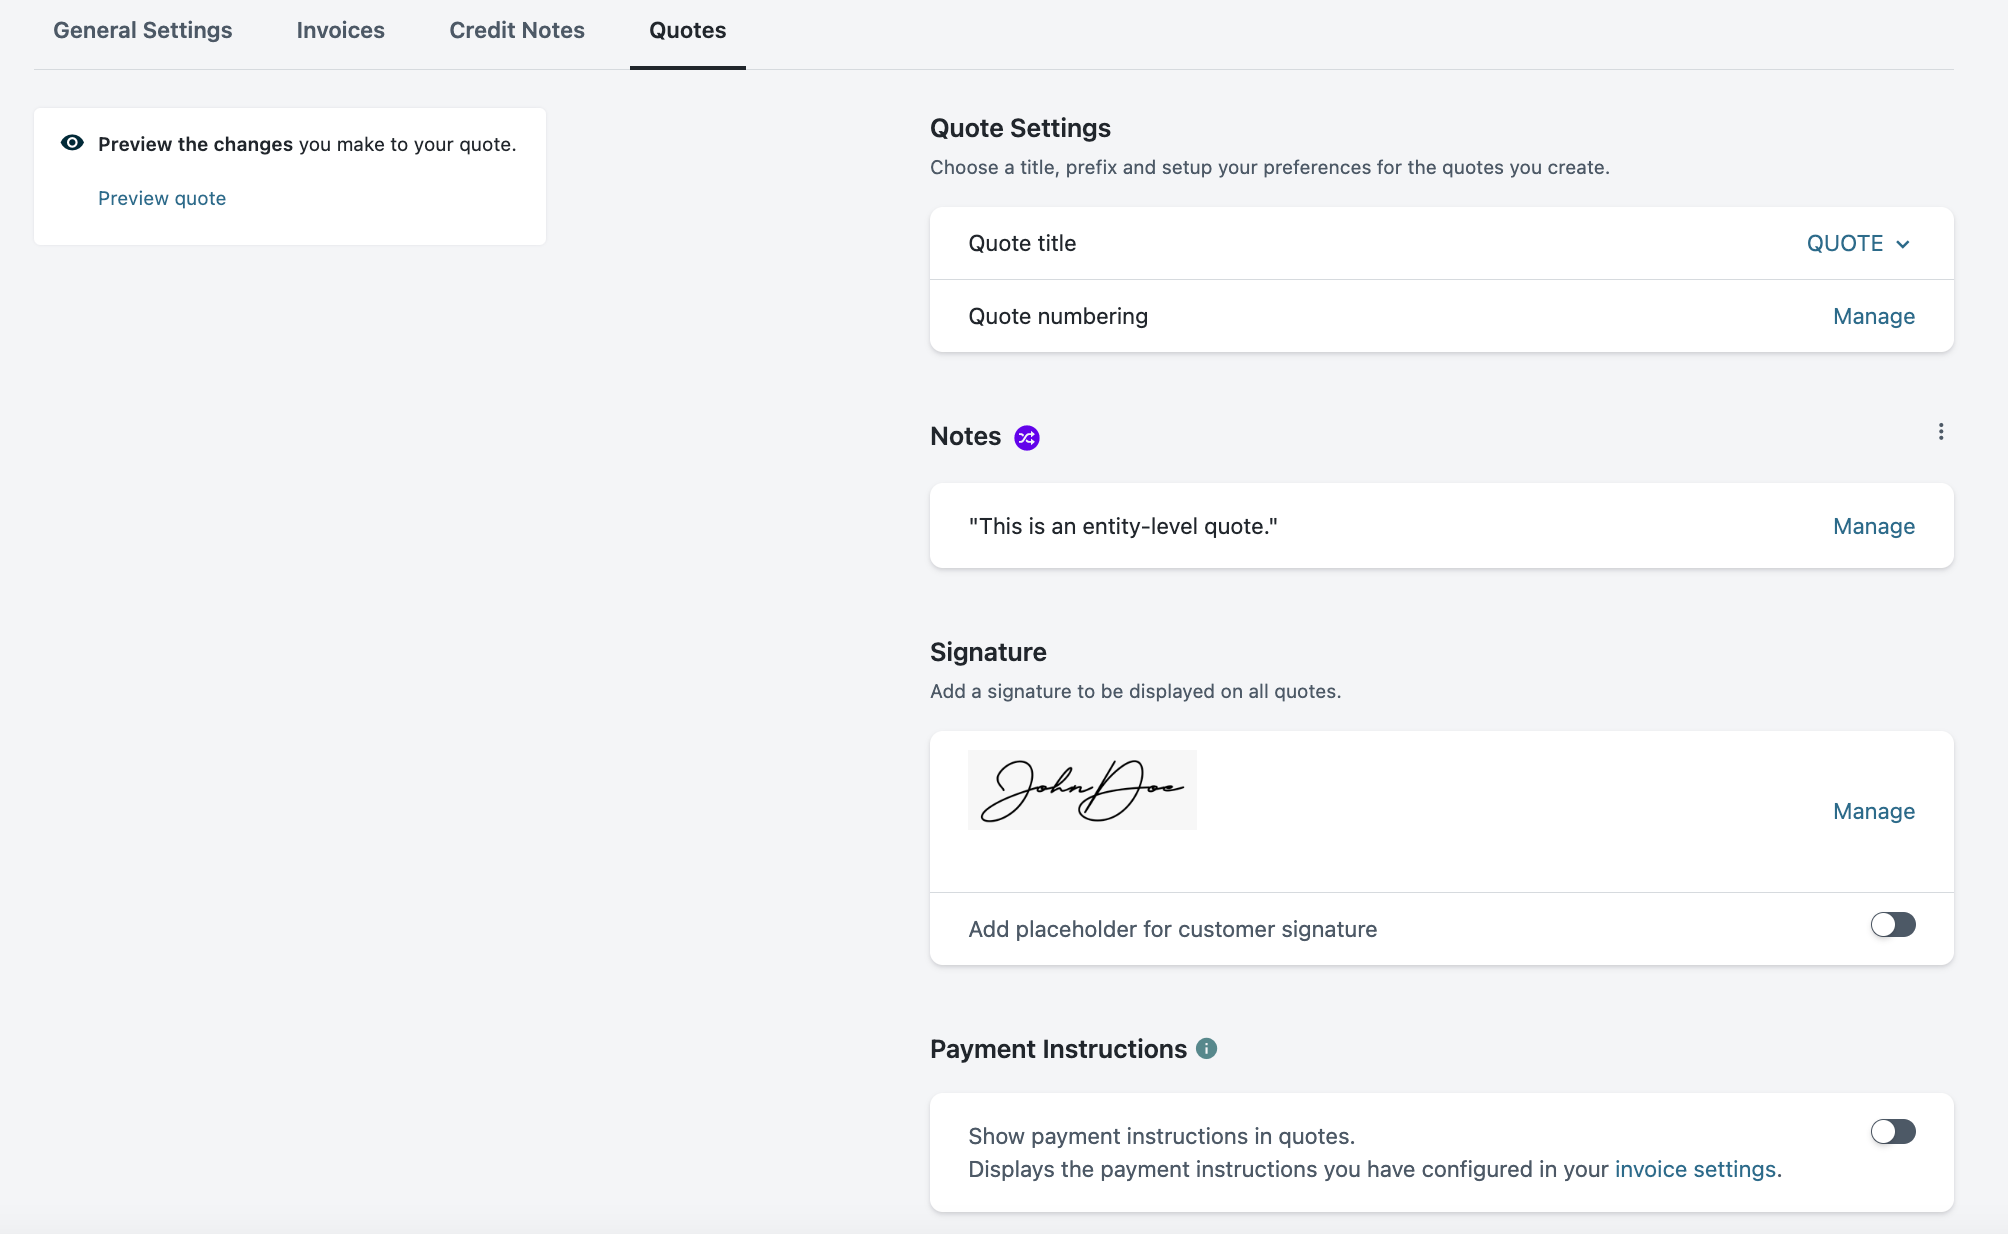Open the three-dot menu for Notes
The height and width of the screenshot is (1234, 2008).
tap(1940, 432)
